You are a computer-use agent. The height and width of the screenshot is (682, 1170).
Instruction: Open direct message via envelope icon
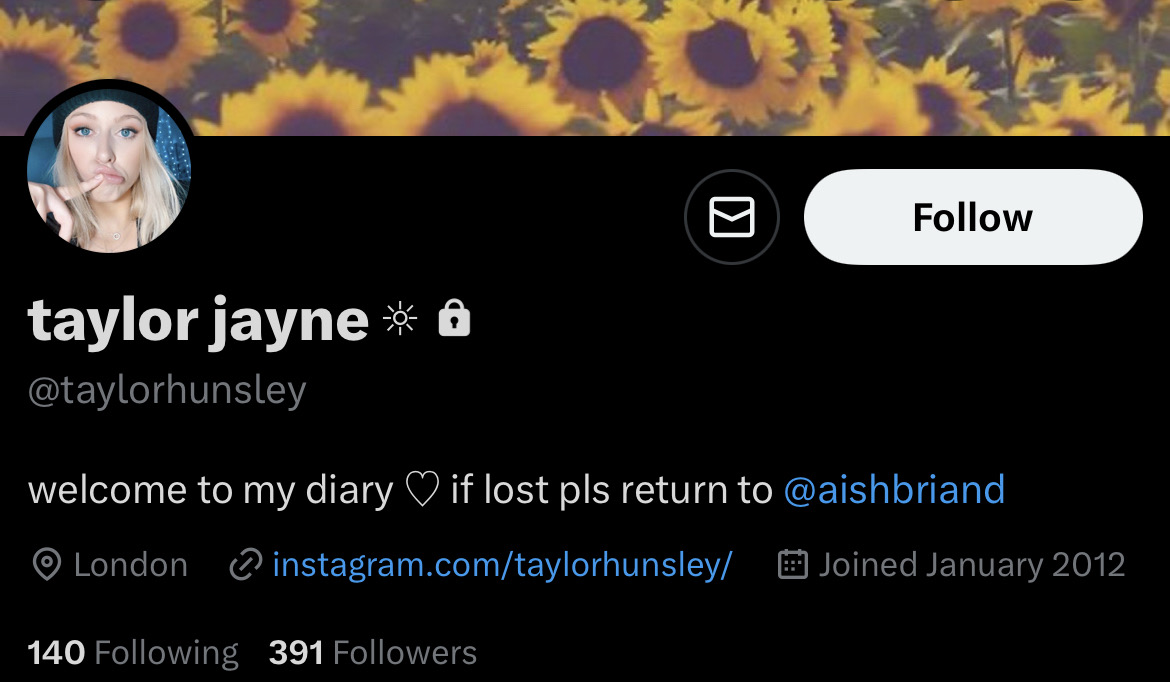[731, 217]
